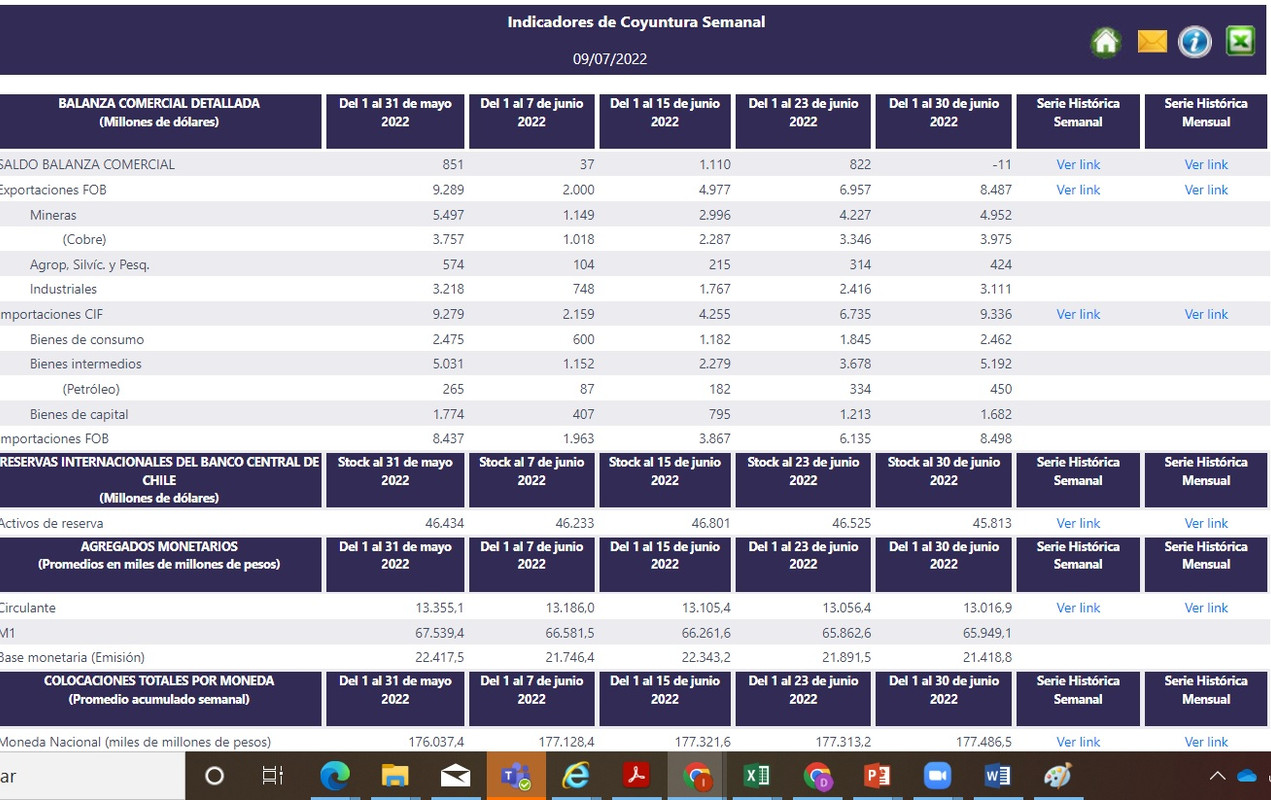The width and height of the screenshot is (1271, 800).
Task: Click the (Petróleo) row label
Action: click(91, 389)
